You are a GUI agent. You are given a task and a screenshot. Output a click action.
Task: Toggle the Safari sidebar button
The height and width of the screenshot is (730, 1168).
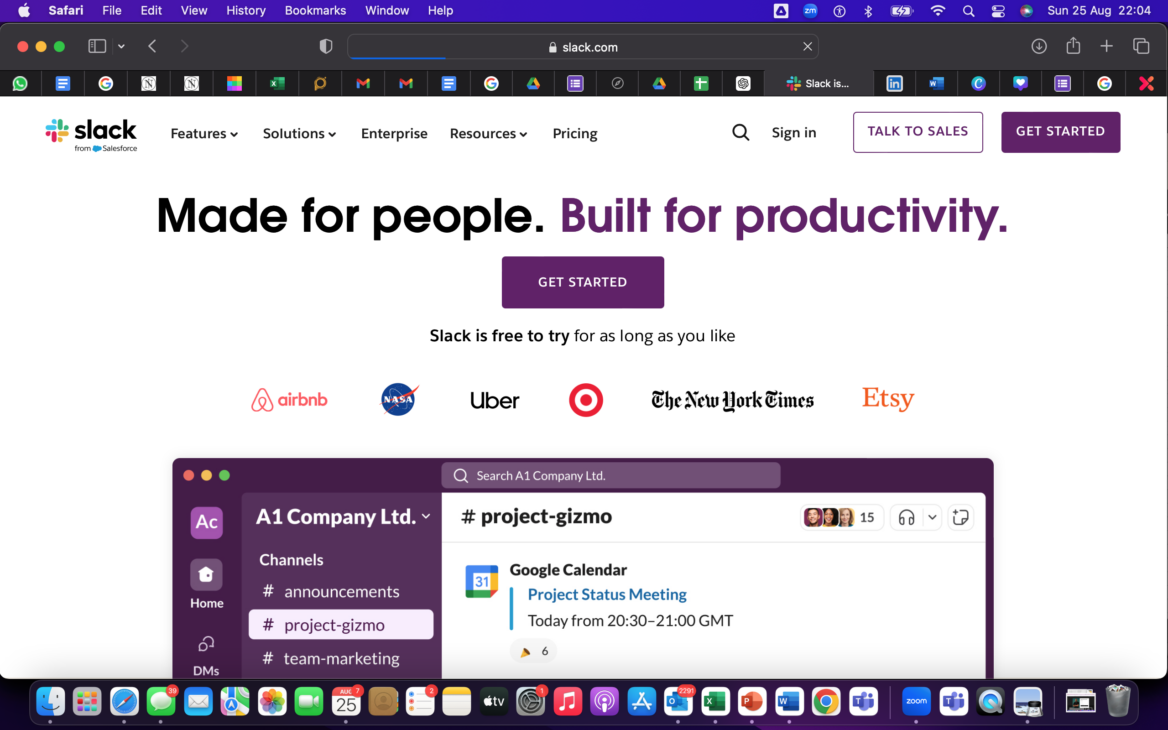tap(97, 46)
